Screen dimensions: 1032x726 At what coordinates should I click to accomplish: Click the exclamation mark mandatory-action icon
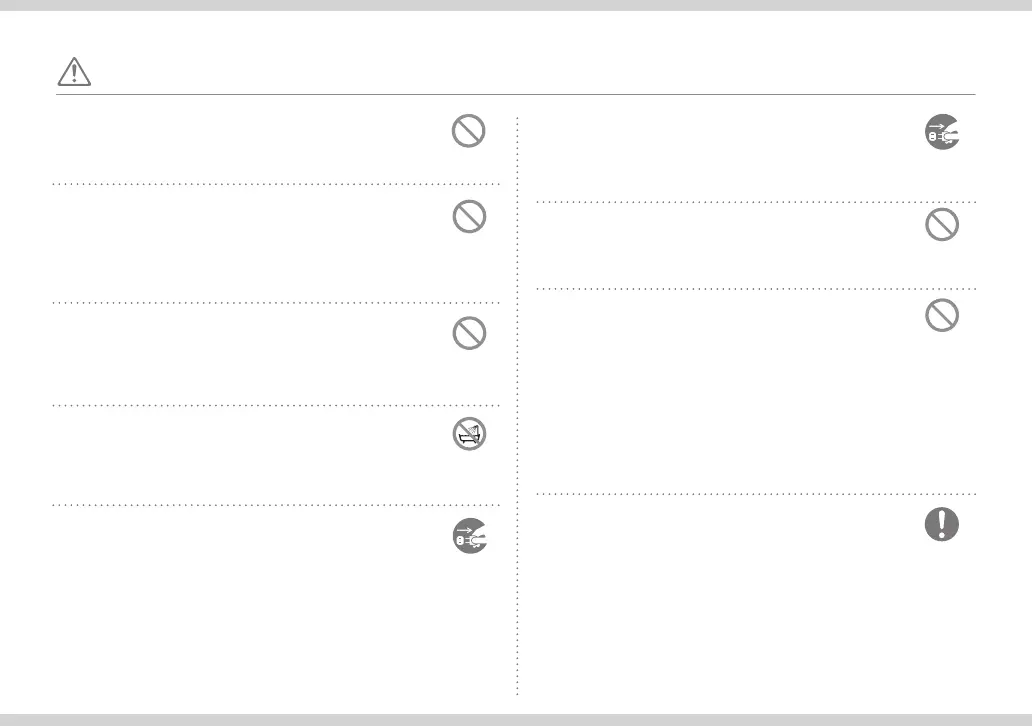click(941, 524)
